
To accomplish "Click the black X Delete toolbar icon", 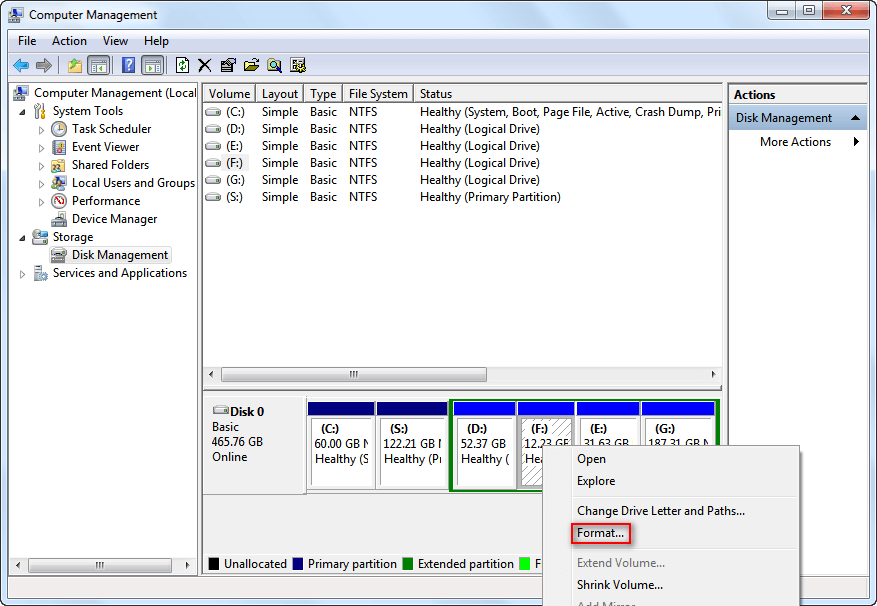I will click(205, 65).
